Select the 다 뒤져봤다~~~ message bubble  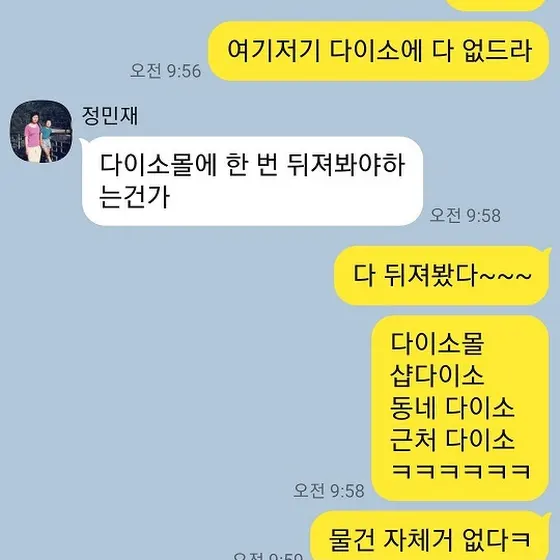point(442,275)
